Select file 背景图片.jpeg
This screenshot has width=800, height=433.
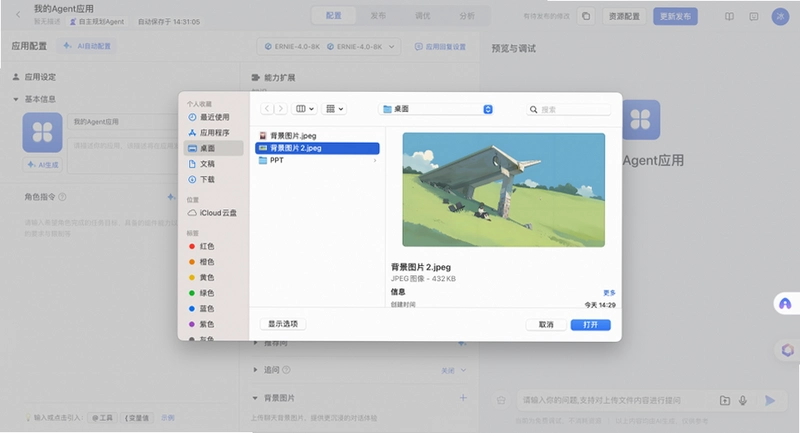coord(317,136)
